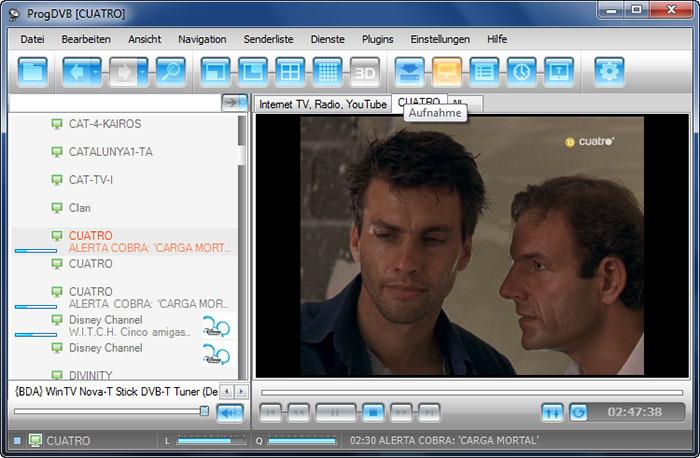This screenshot has height=458, width=700.
Task: Click Disney logo on W.I.T.C.H. row
Action: point(217,326)
